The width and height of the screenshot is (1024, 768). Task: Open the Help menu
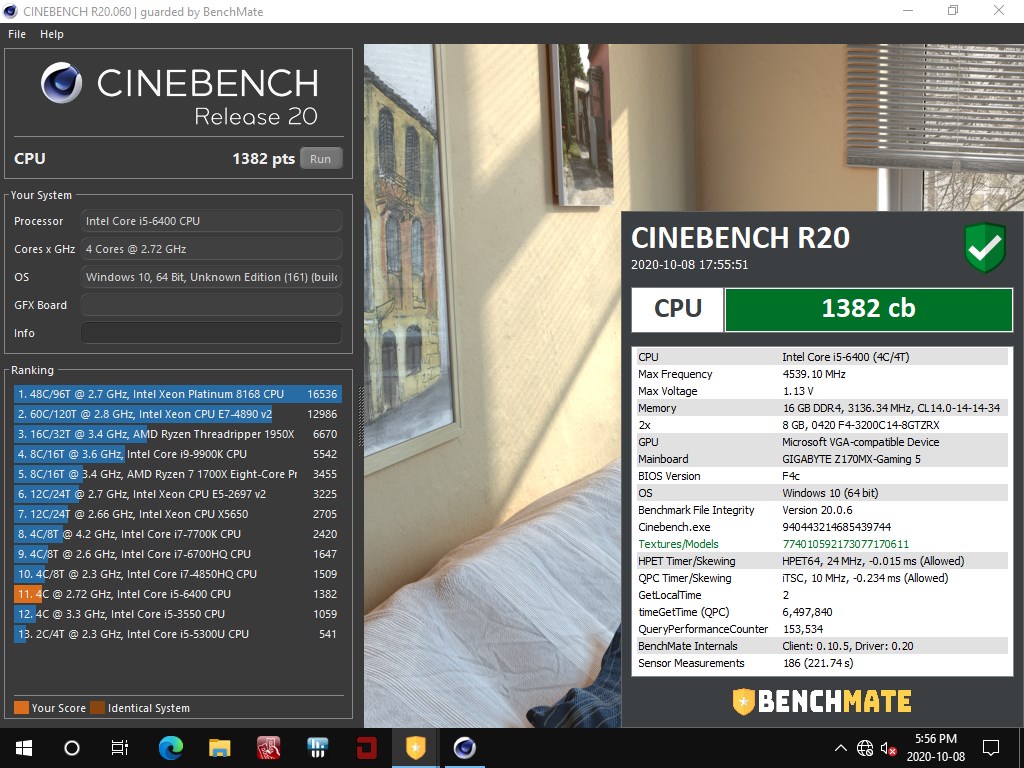52,34
